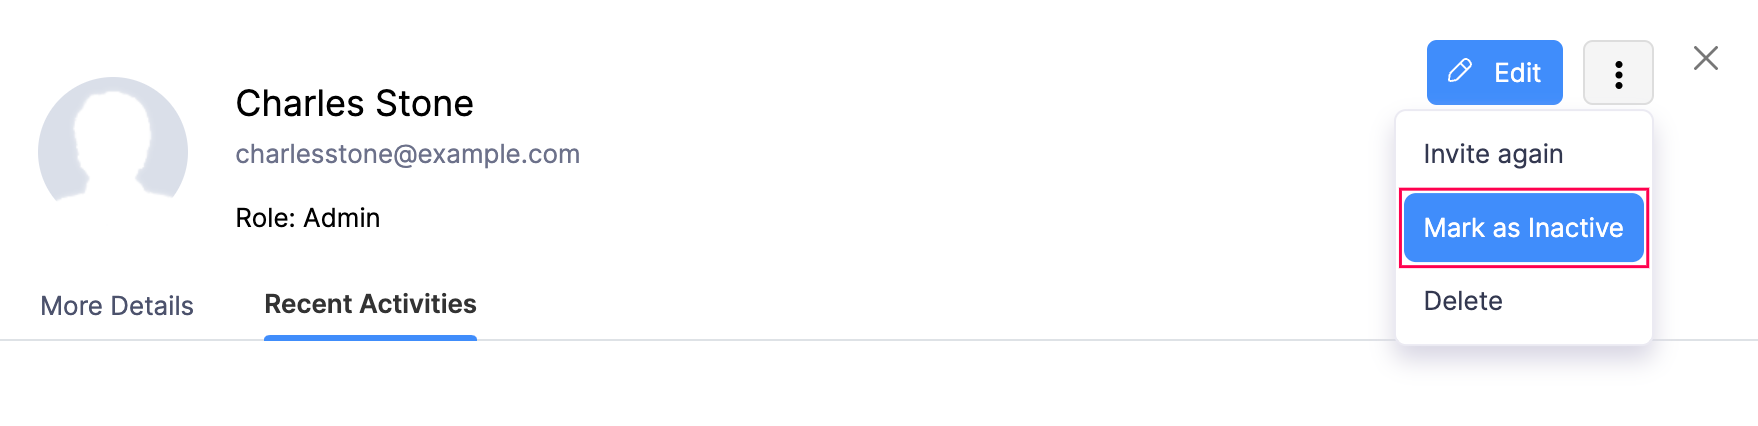Click the word Admin in role text
1758x426 pixels.
342,218
